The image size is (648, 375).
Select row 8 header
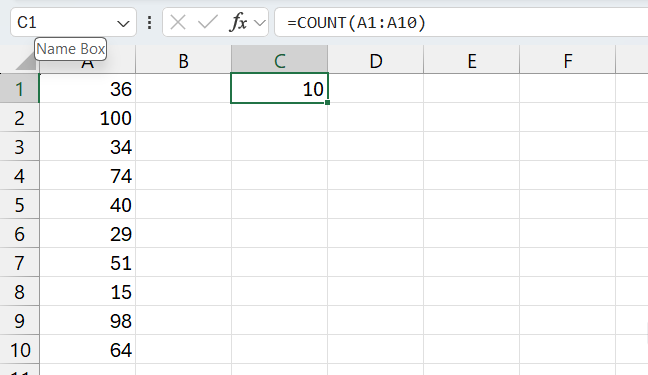pyautogui.click(x=19, y=291)
